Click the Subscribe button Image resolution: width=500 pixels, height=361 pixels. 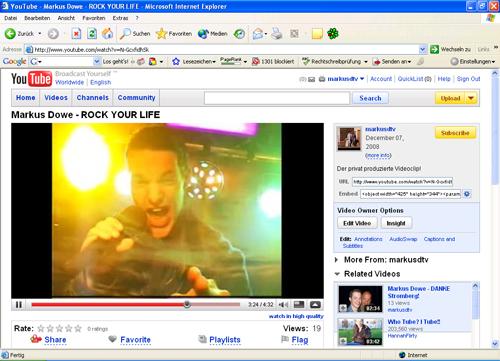coord(455,133)
